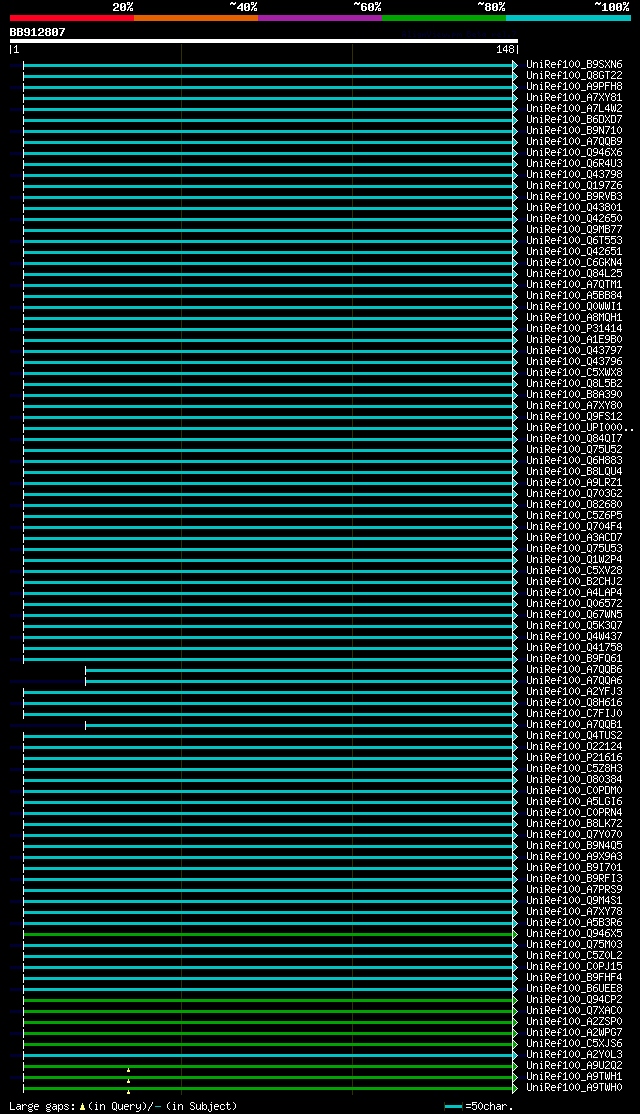The height and width of the screenshot is (1114, 640).
Task: Select label UniRef100_Q84L25
Action: (574, 274)
